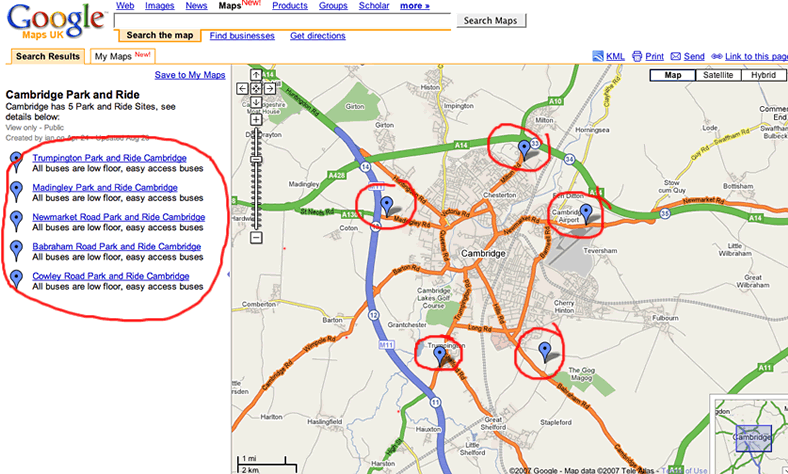Click the pin icon beside Babraham Road Park and Ride

tap(17, 250)
